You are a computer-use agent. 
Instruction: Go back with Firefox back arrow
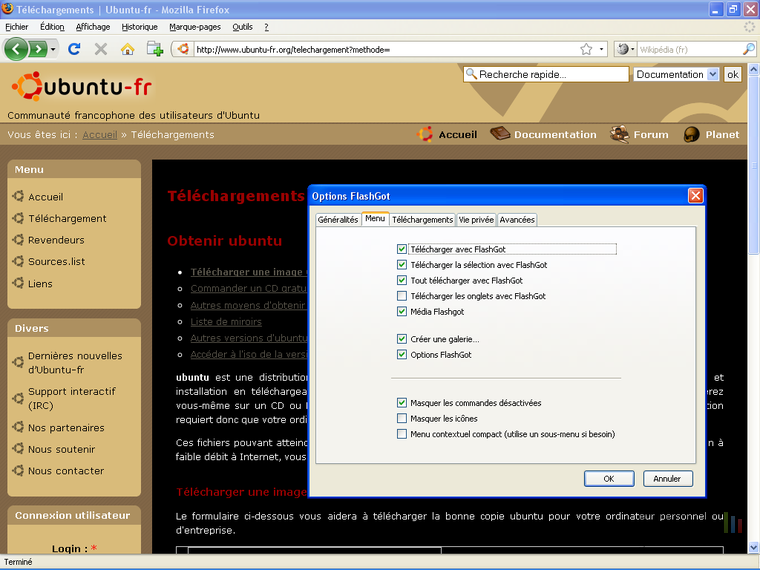(x=16, y=49)
